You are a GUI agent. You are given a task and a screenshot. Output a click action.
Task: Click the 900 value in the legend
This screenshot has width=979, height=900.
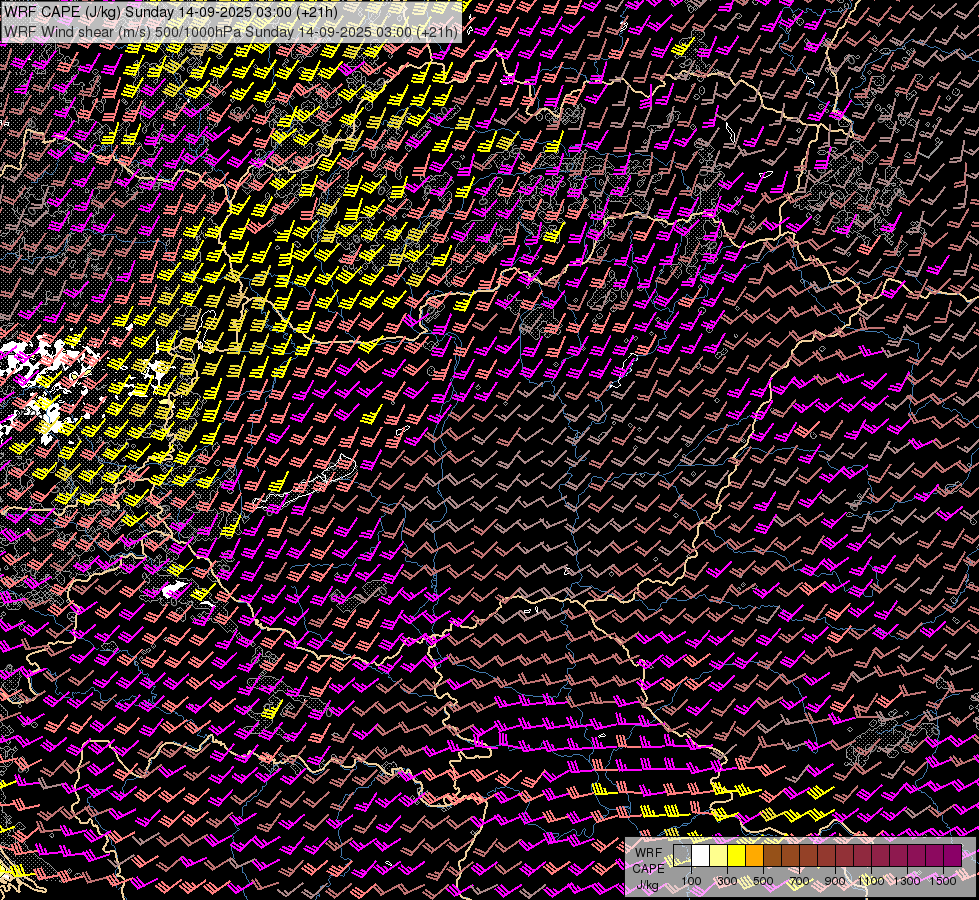pos(835,881)
